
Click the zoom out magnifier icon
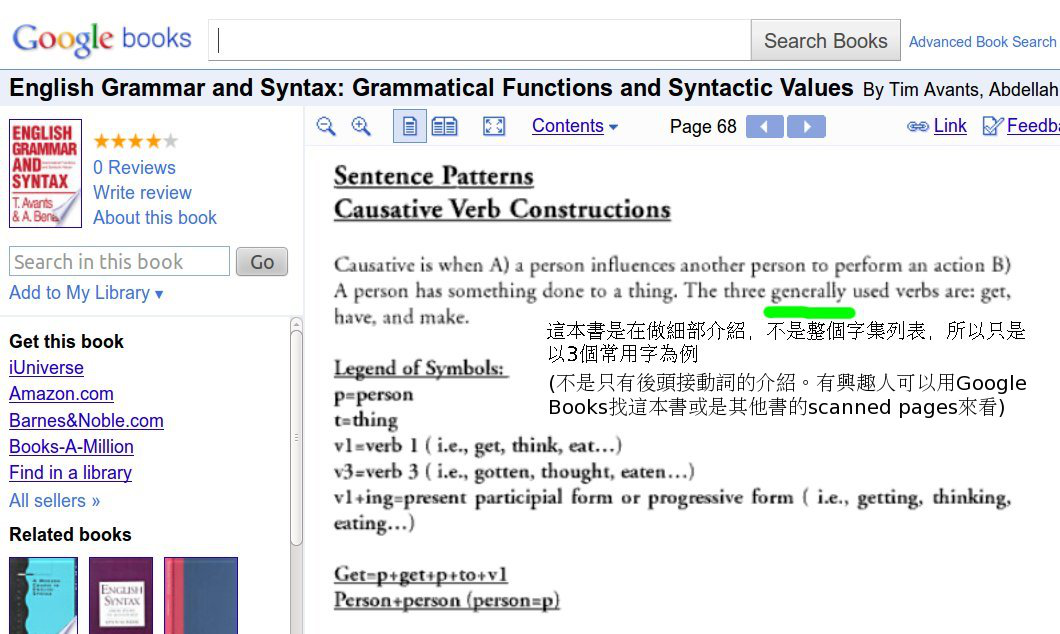(326, 126)
